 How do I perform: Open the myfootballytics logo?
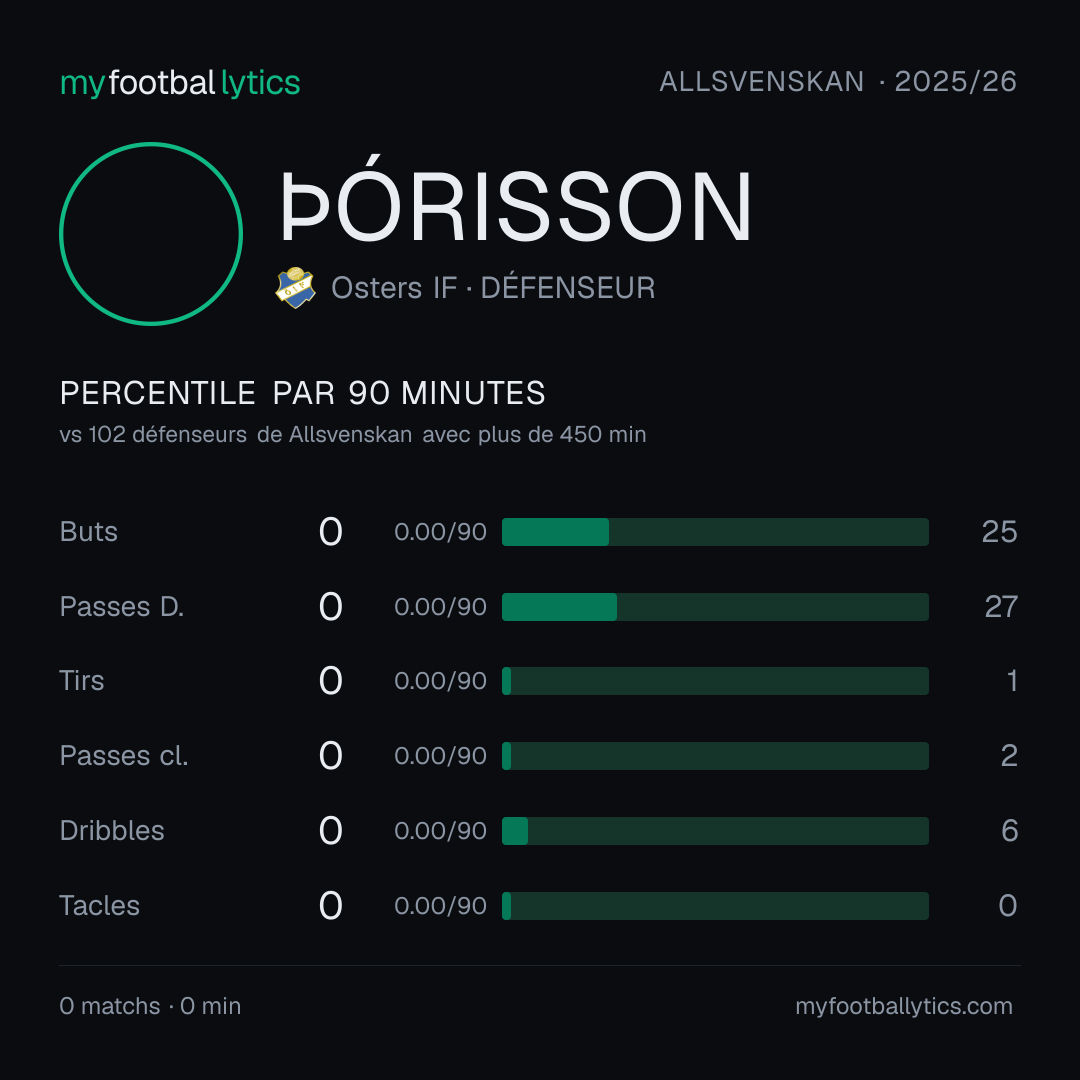point(180,83)
